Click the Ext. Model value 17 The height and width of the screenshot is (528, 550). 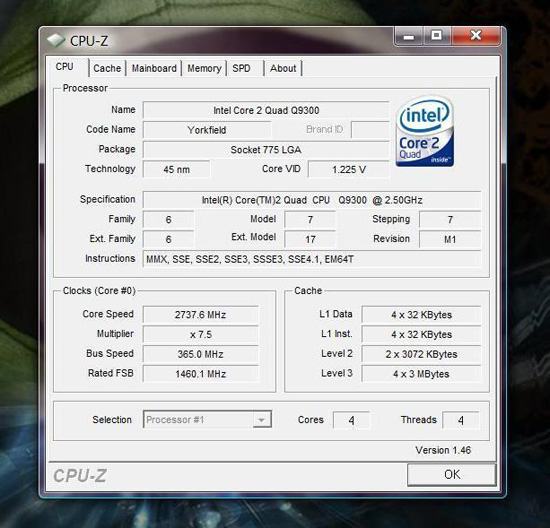tap(310, 239)
